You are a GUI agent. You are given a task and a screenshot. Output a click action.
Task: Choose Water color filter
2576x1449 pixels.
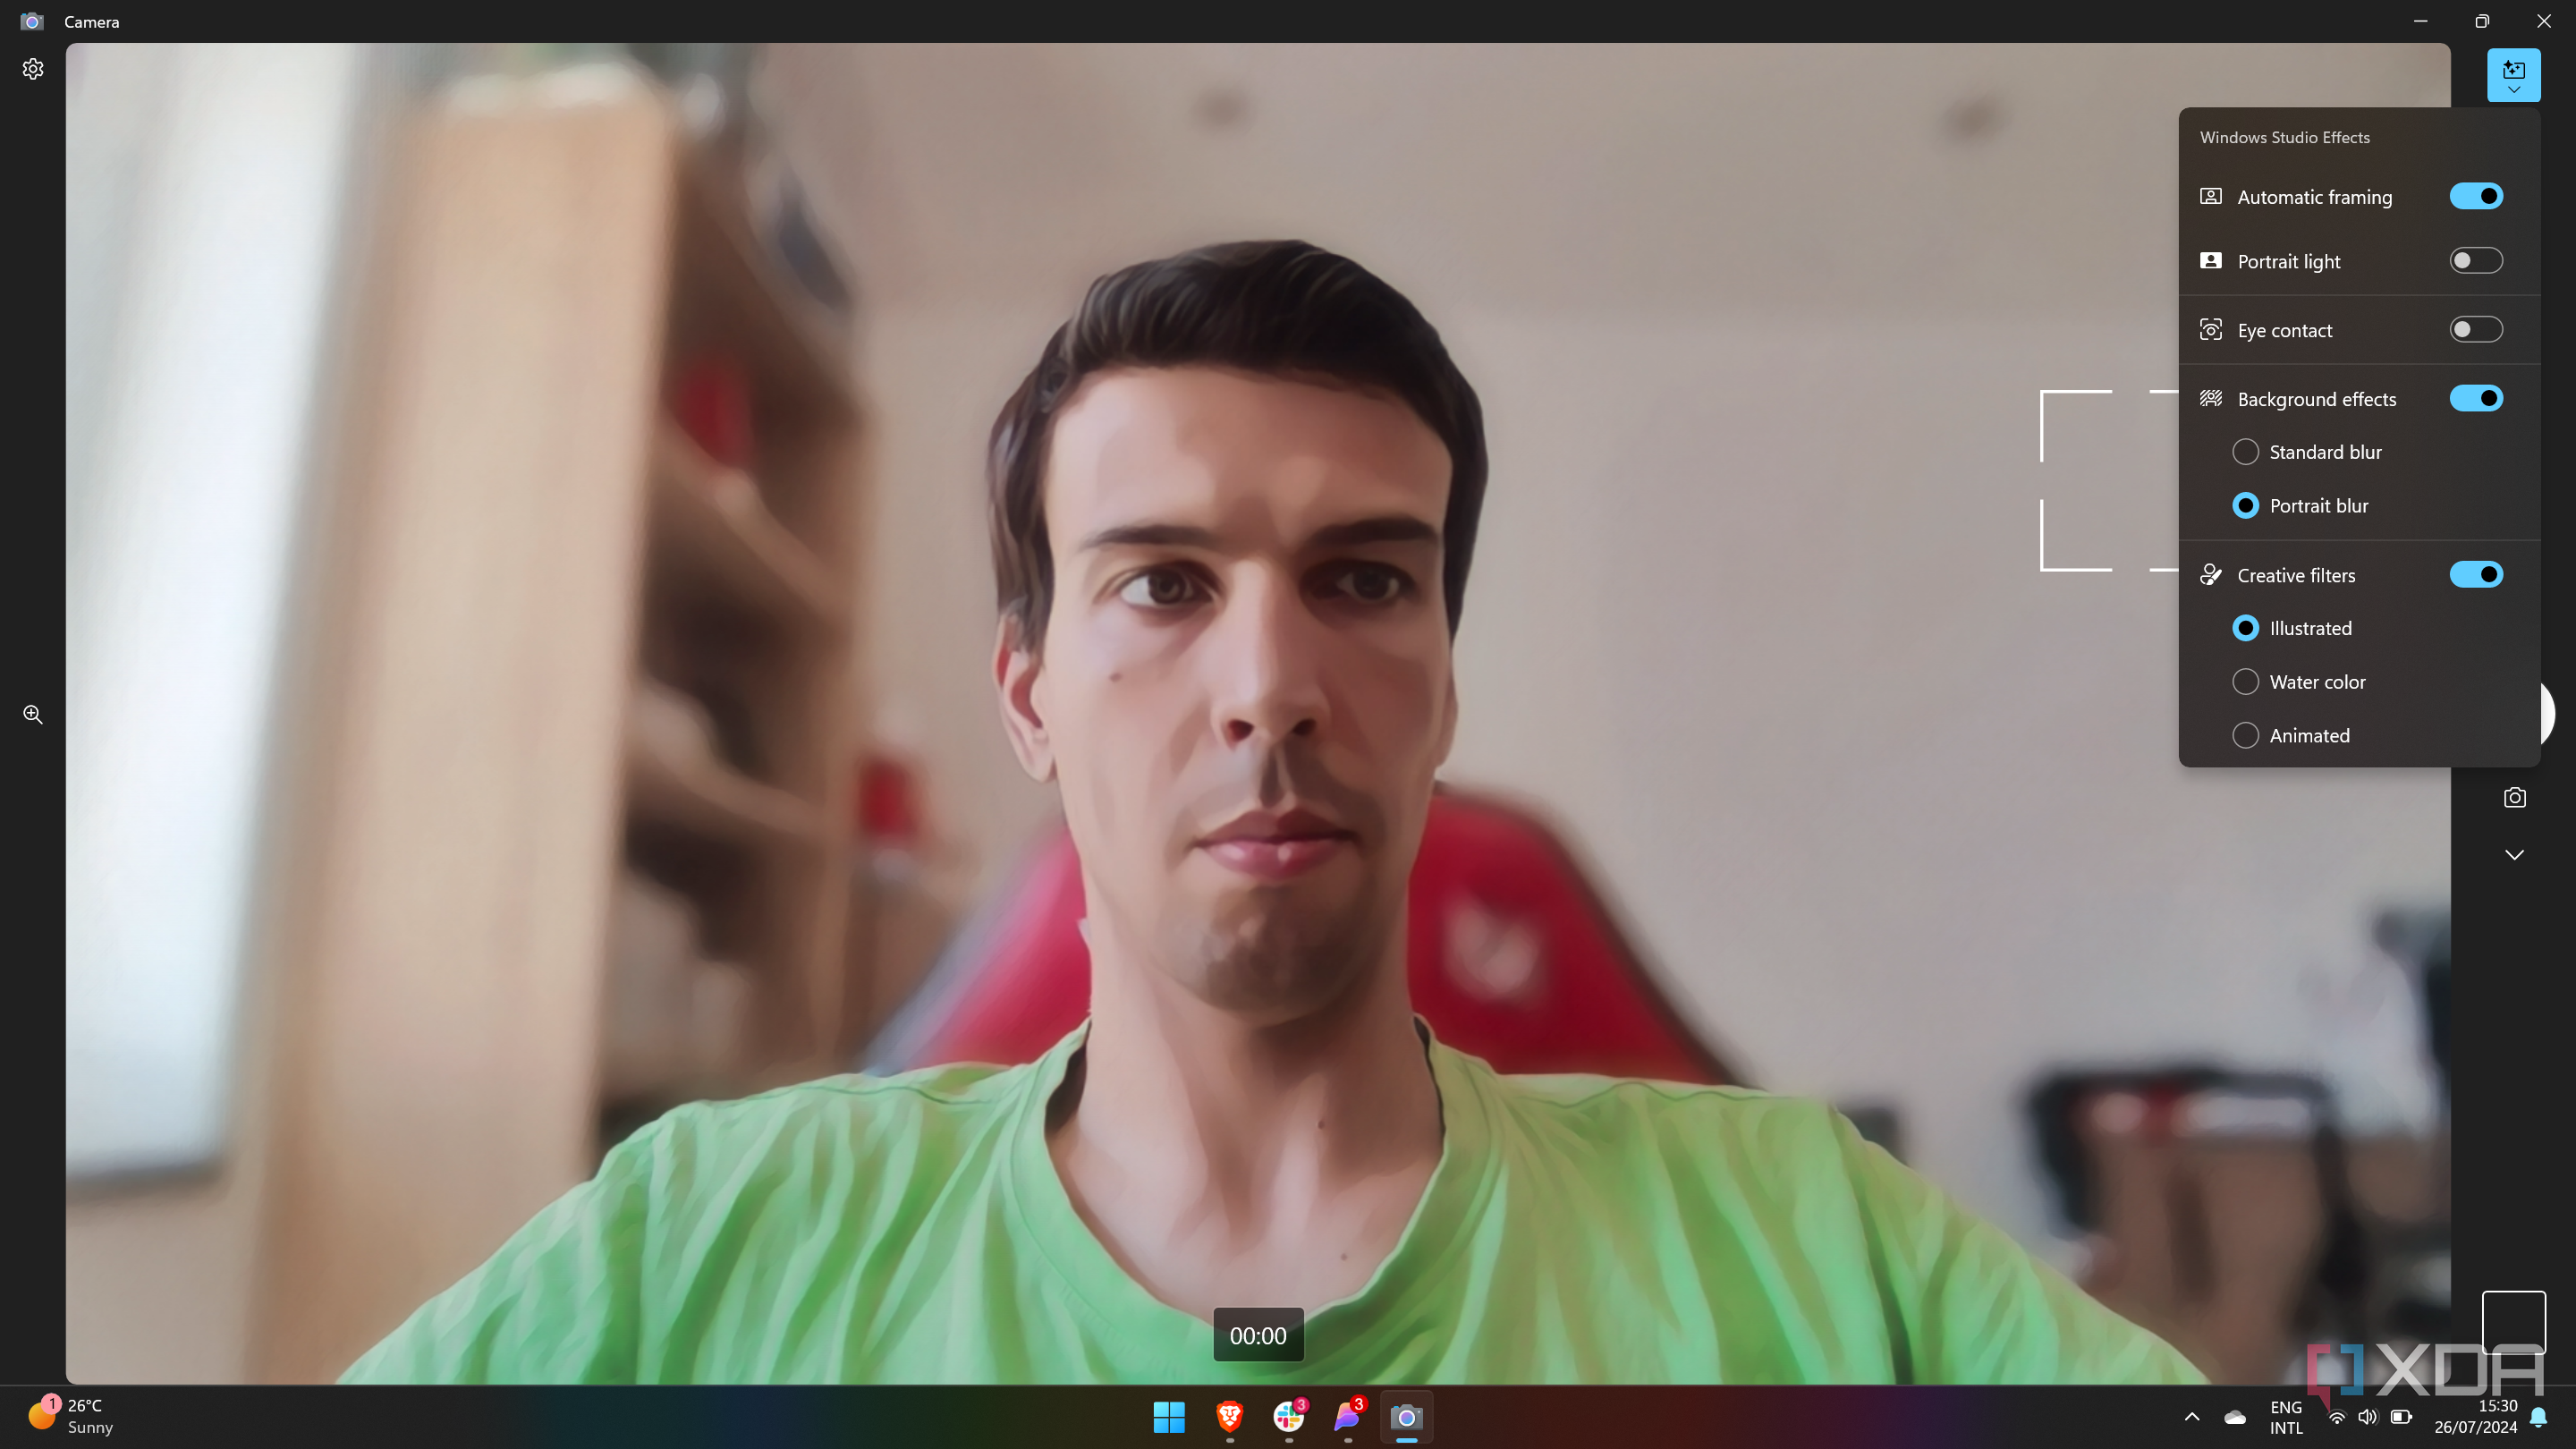(2245, 682)
